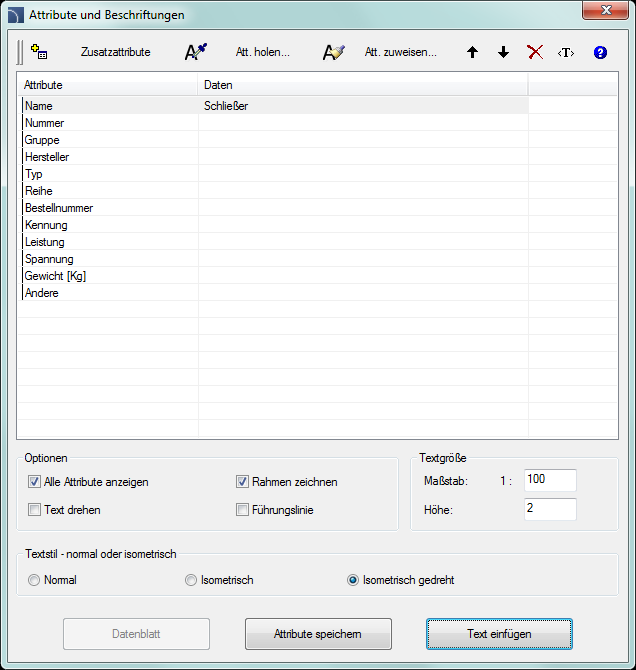Click the <T> text placeholder icon
Viewport: 636px width, 670px height.
pos(565,53)
